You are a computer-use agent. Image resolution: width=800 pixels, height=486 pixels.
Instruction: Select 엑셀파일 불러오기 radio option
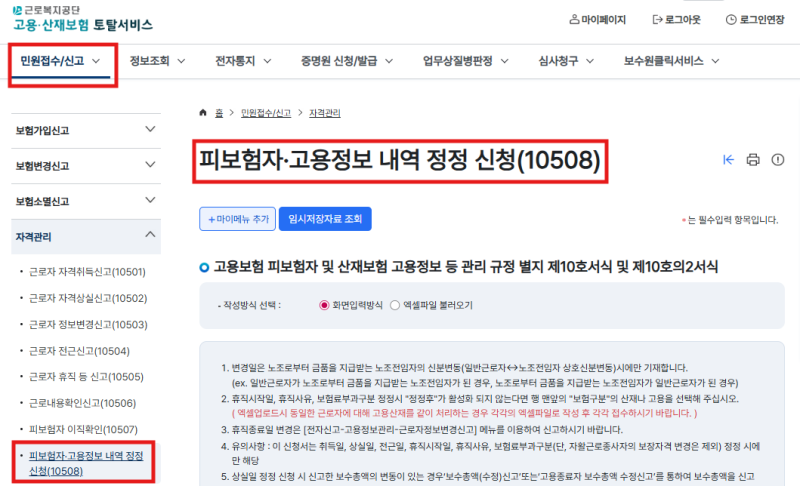click(395, 305)
